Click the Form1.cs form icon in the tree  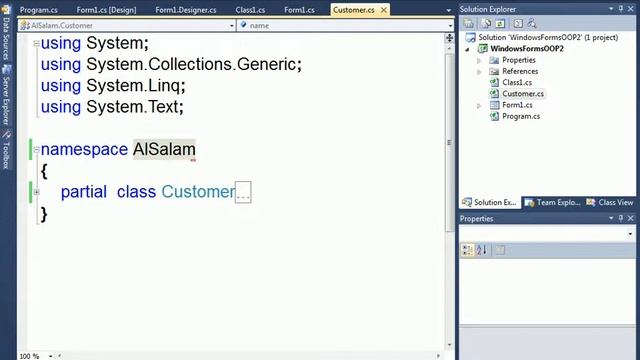coord(494,105)
